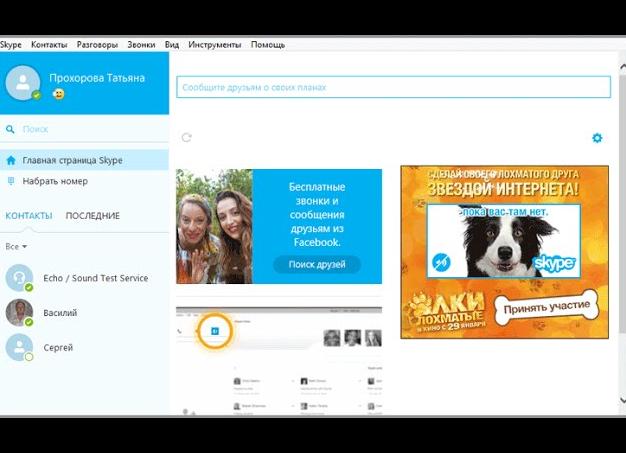Click the scroll down arrow of main pane
The height and width of the screenshot is (453, 626).
(x=622, y=400)
